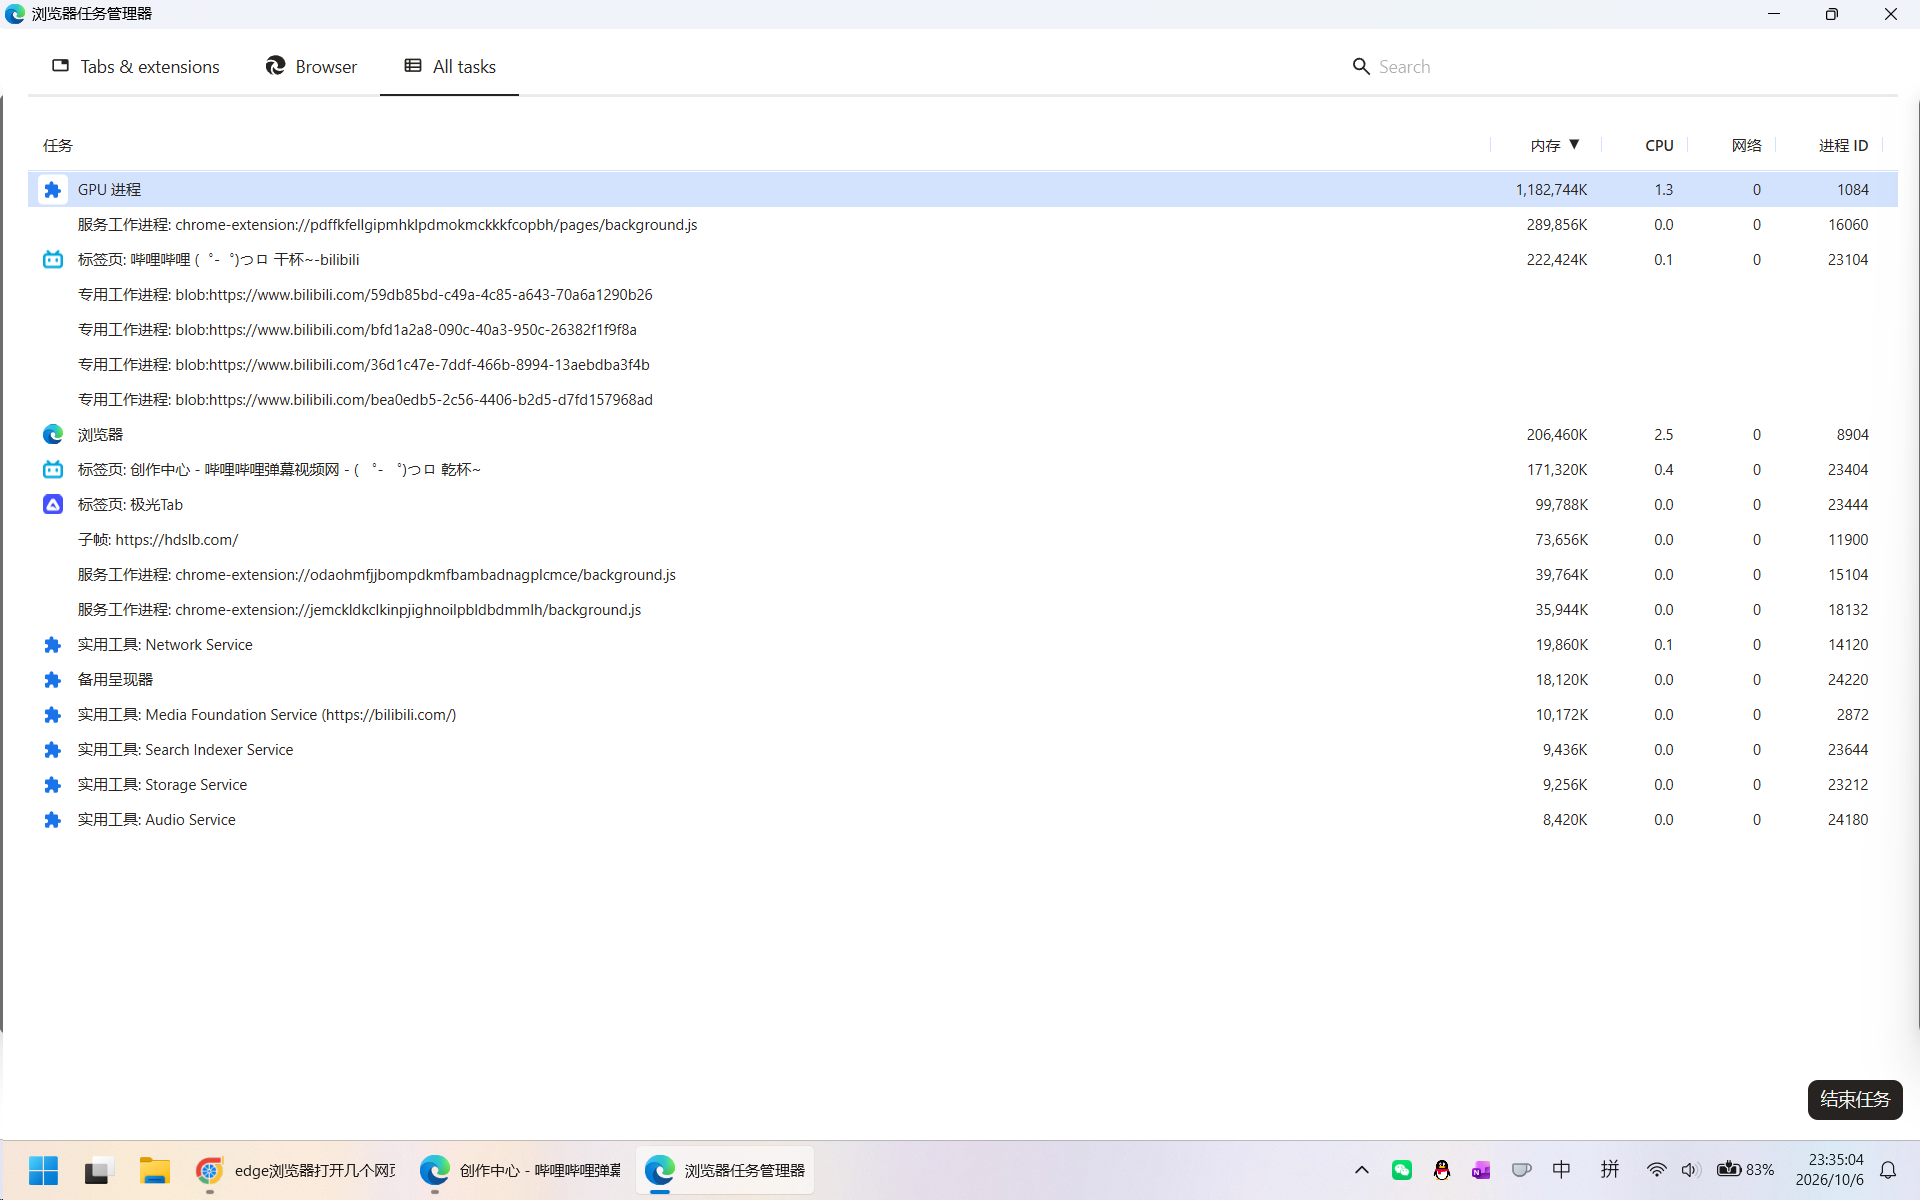1920x1200 pixels.
Task: Switch to Tabs & extensions tab
Action: [x=136, y=67]
